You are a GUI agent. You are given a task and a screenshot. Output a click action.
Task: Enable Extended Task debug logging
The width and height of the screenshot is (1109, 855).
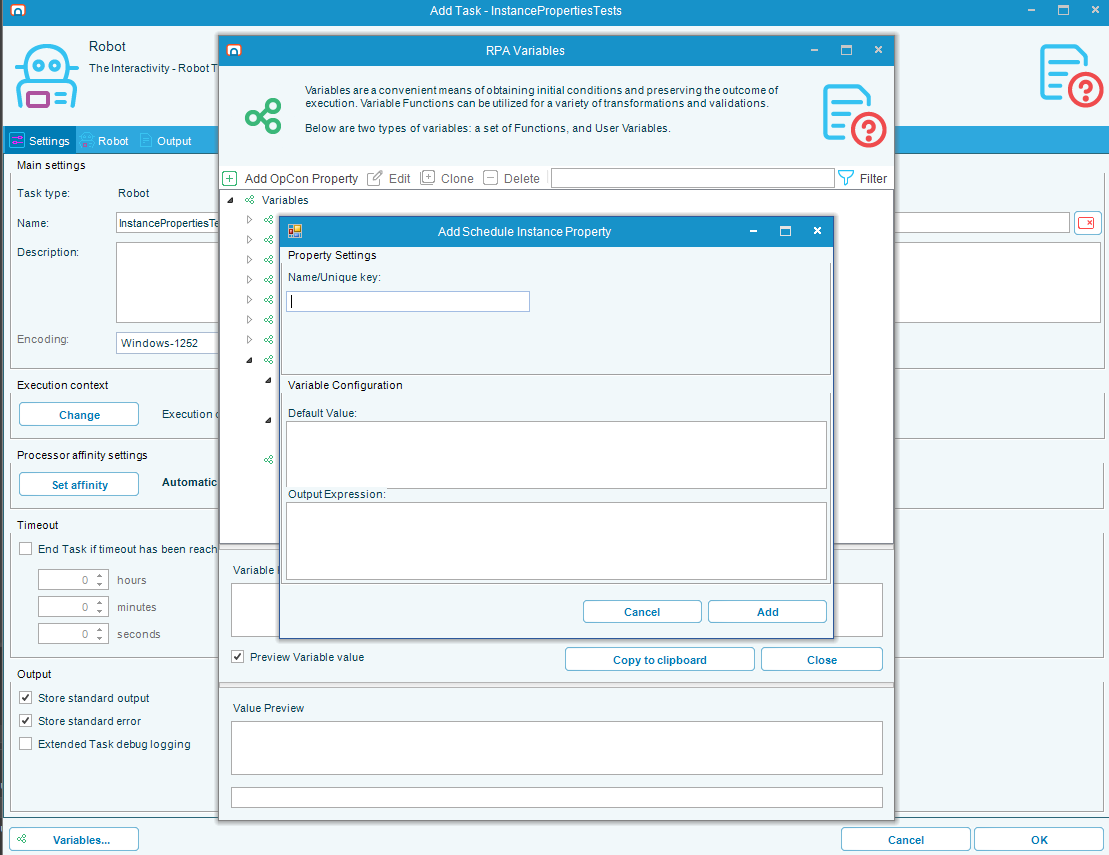point(24,744)
